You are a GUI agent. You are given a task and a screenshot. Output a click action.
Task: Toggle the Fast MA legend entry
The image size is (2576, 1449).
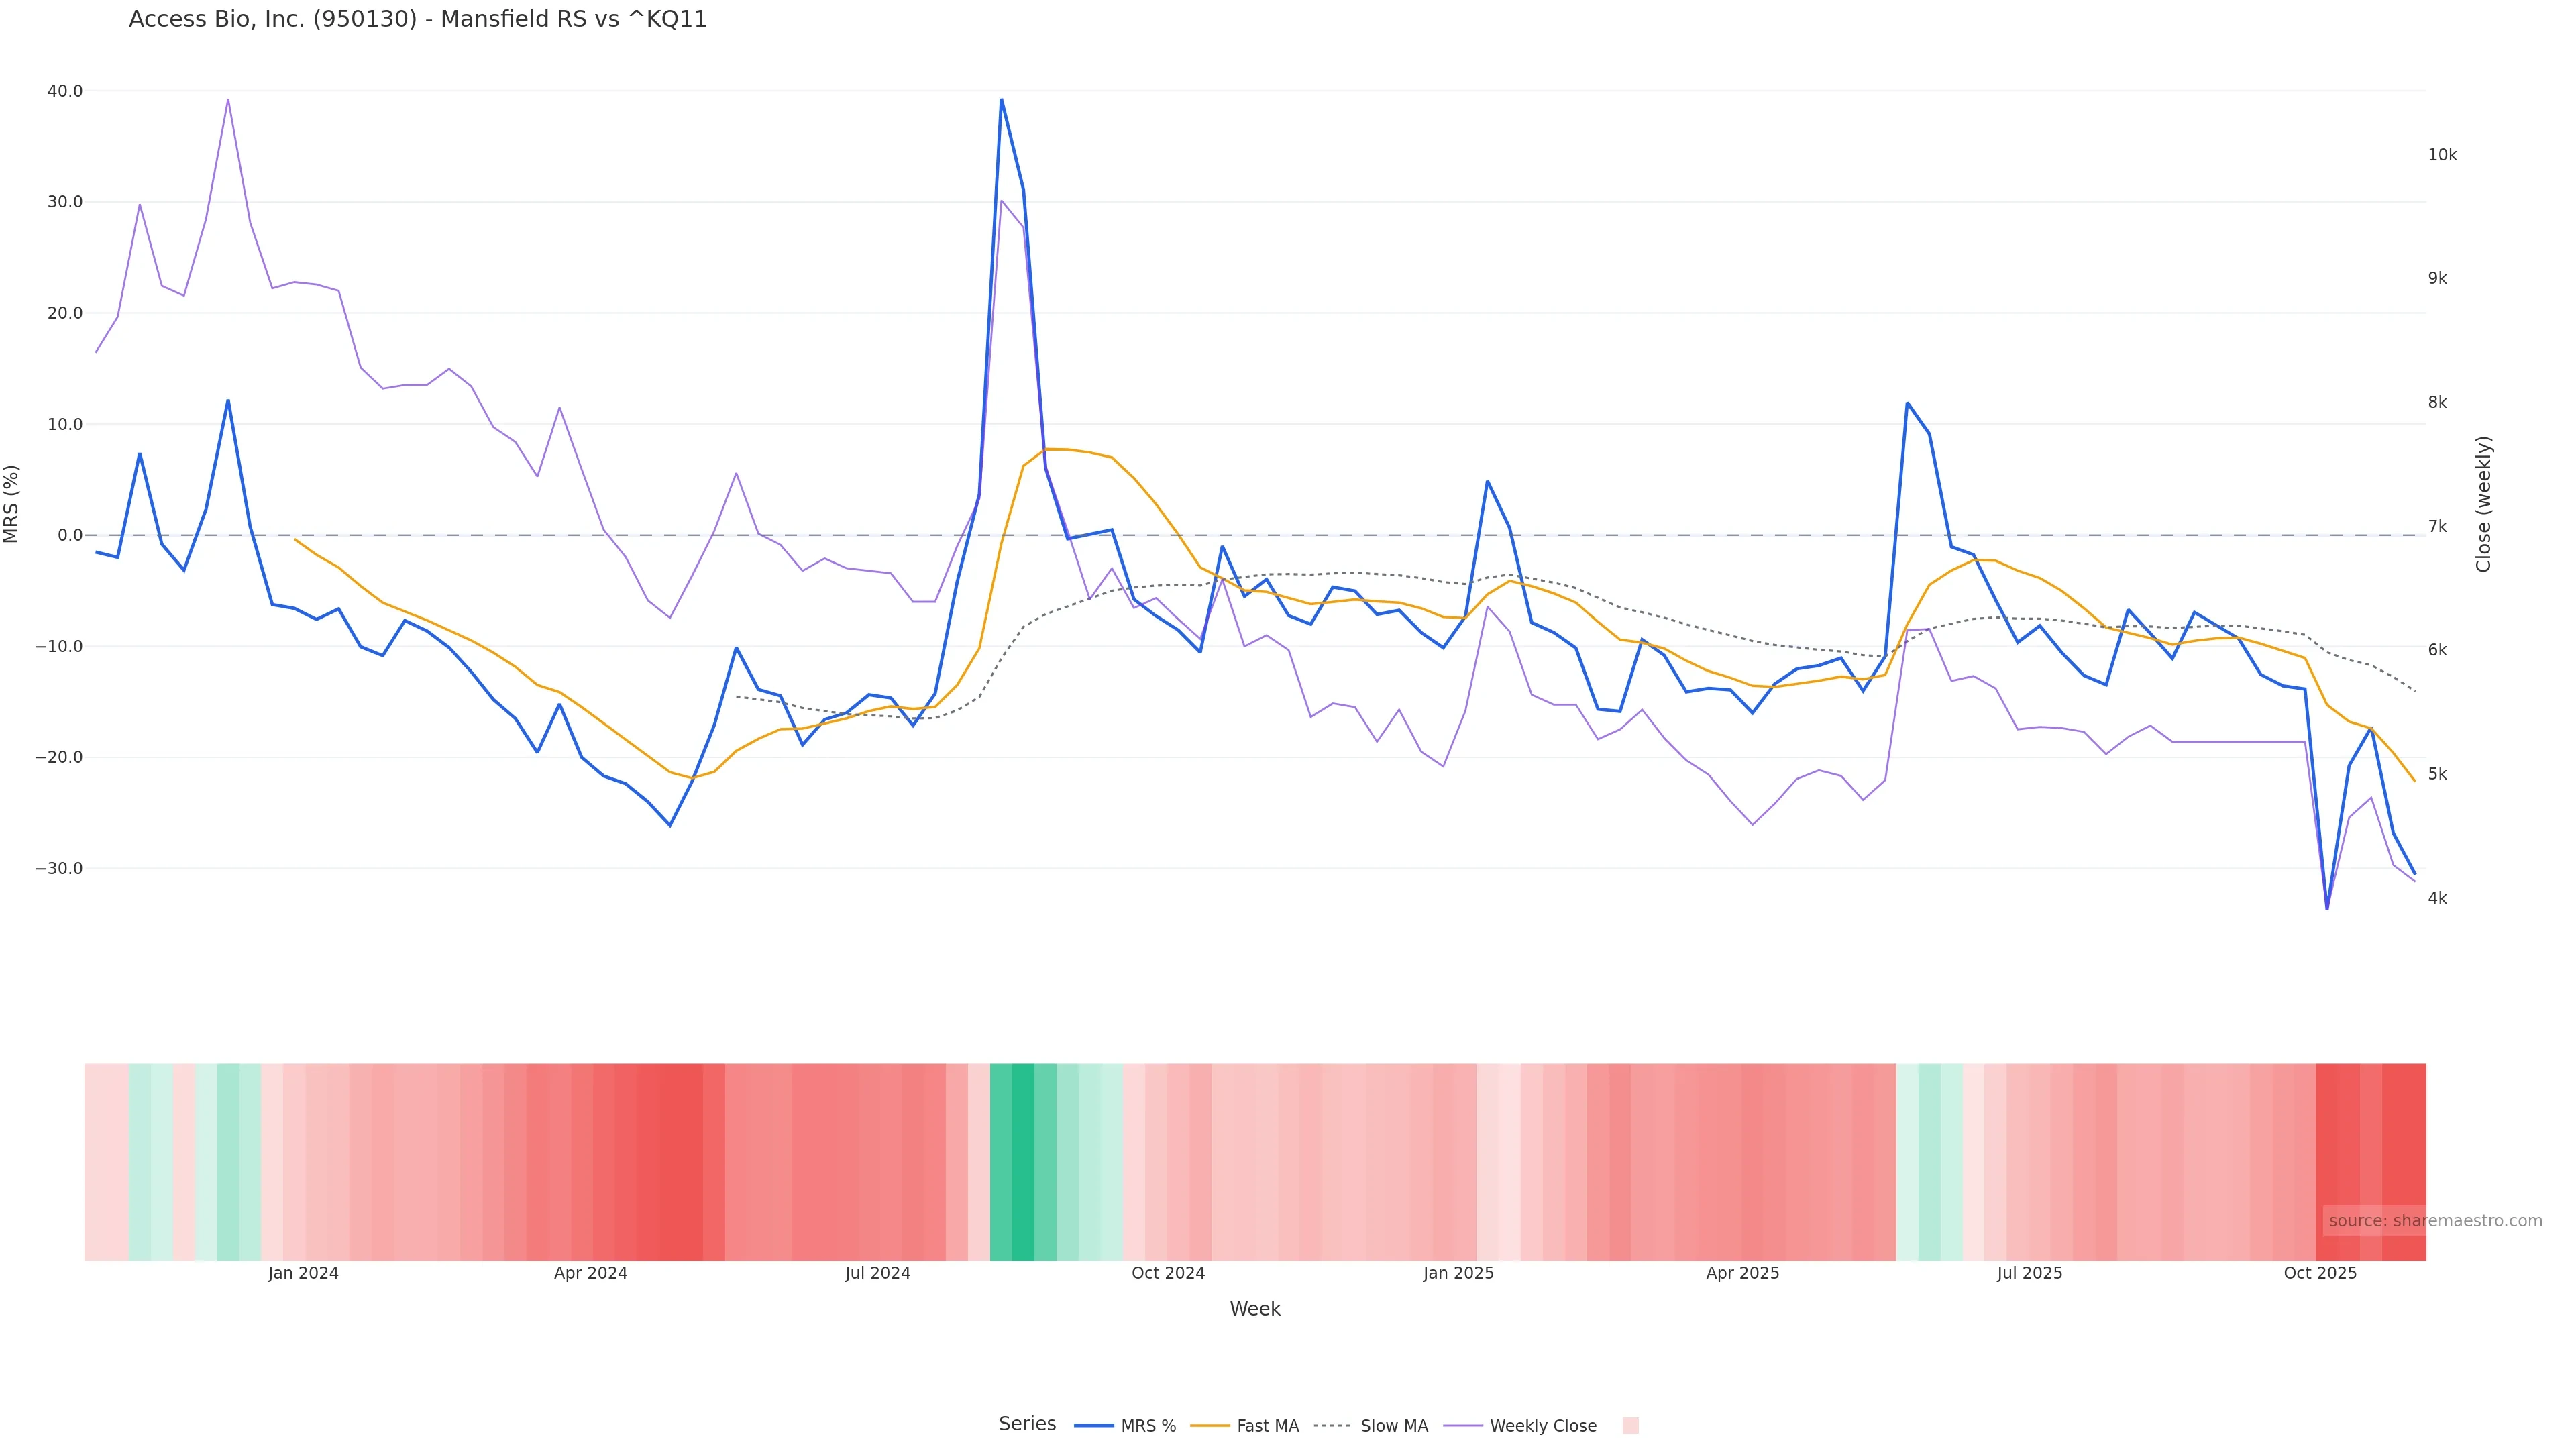[x=1267, y=1426]
